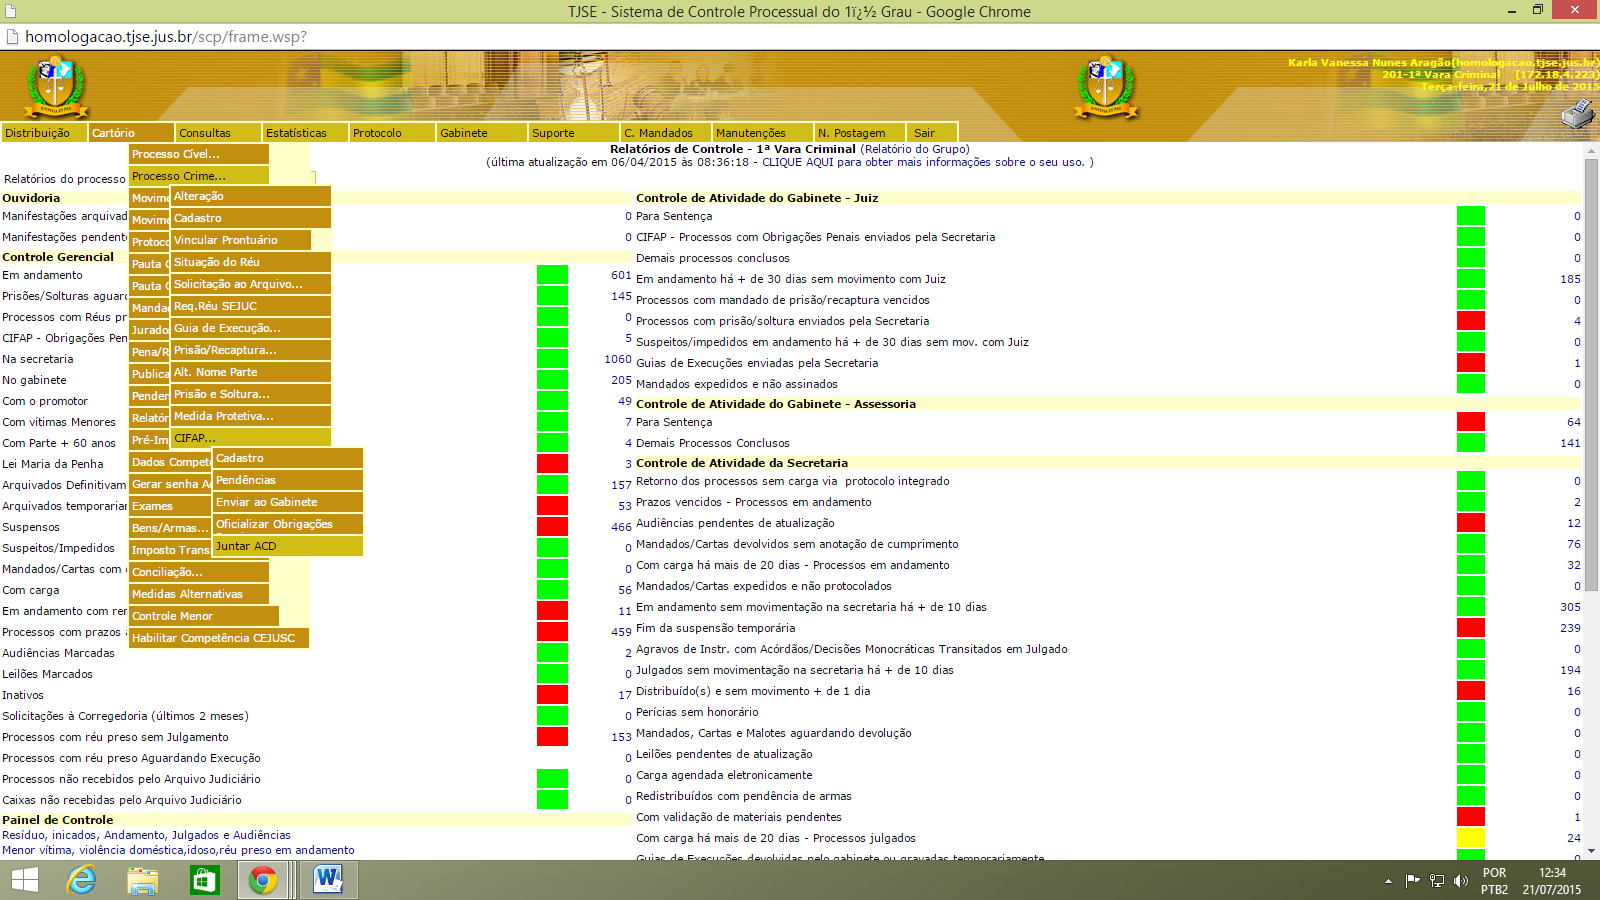Screen dimensions: 1600x900
Task: Click the printer icon in the header
Action: tap(1577, 115)
